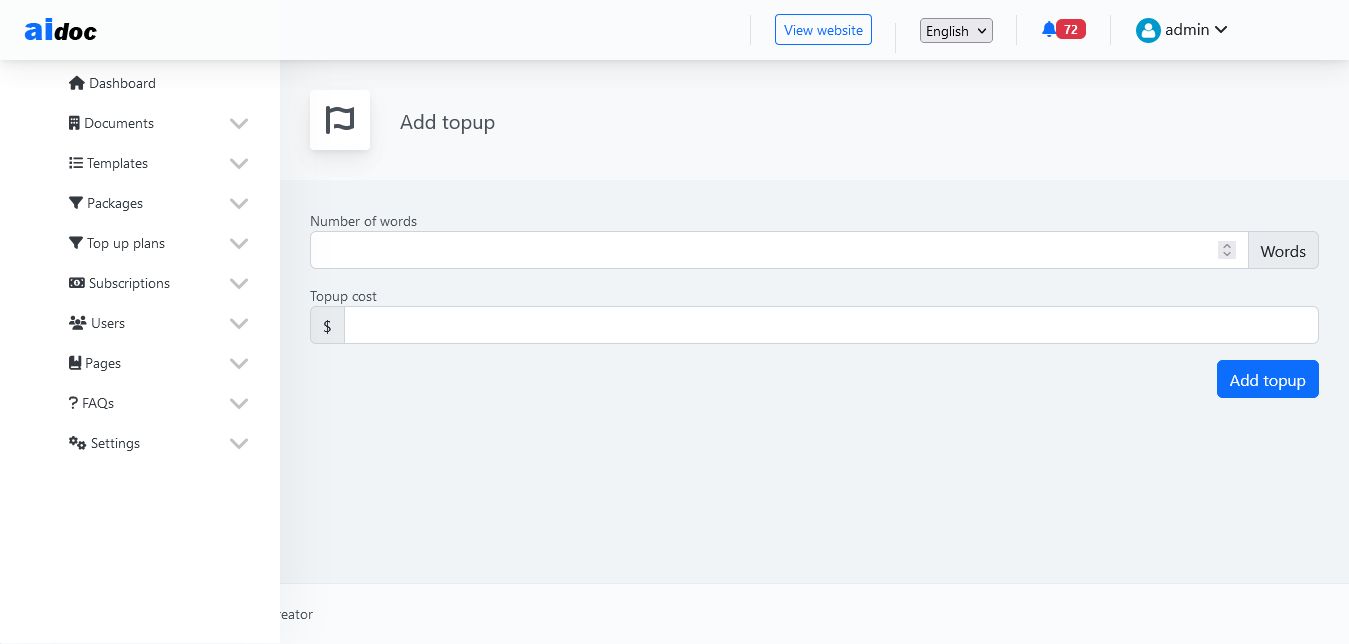
Task: Click the Users group icon
Action: point(77,323)
